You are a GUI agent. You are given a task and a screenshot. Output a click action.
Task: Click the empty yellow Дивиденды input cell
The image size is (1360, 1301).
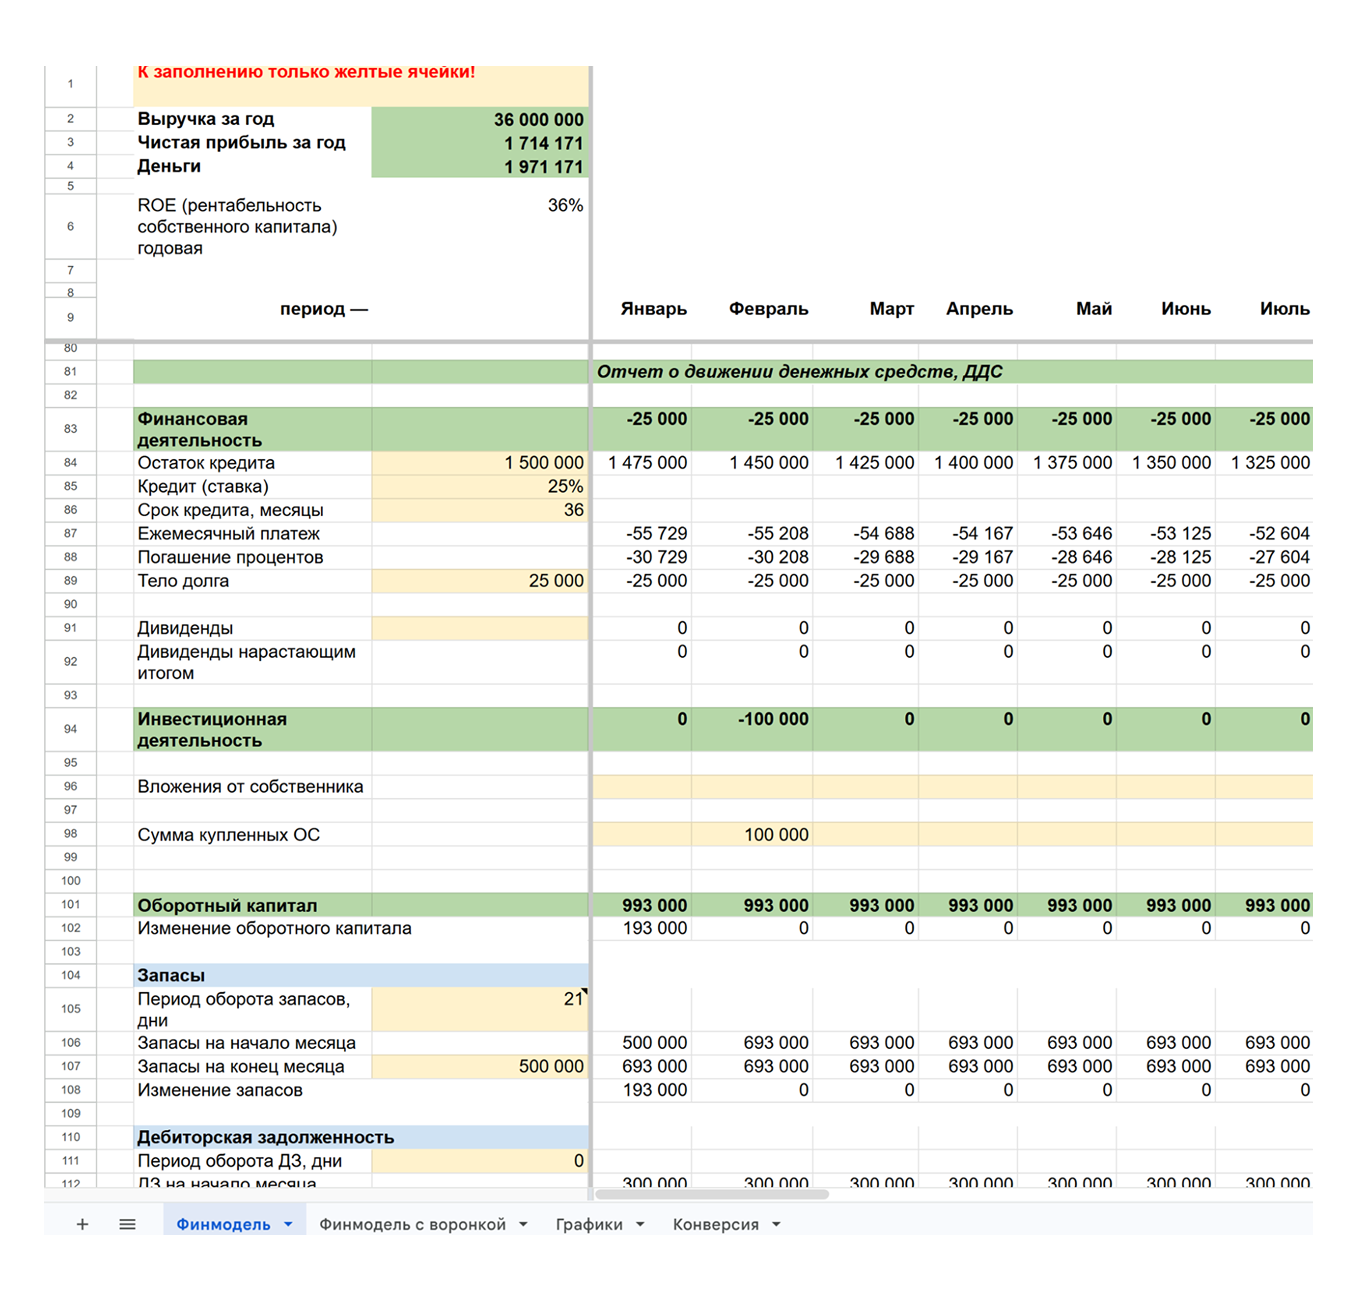(480, 628)
